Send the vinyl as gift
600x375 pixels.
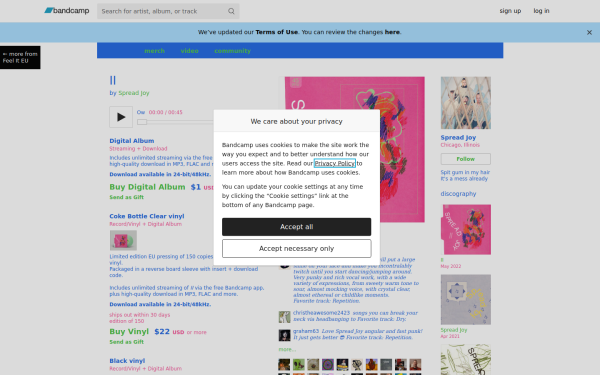(x=126, y=342)
